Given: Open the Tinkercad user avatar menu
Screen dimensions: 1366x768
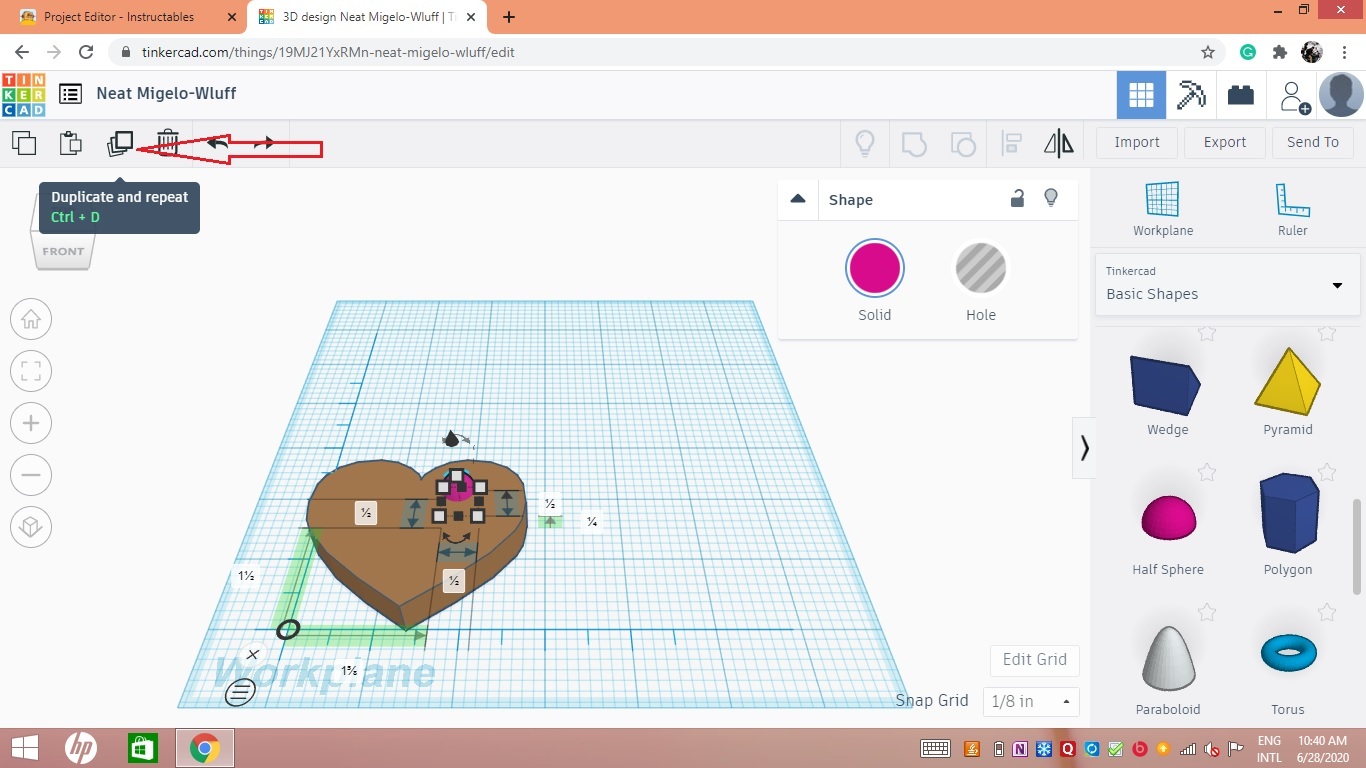Looking at the screenshot, I should (x=1341, y=95).
